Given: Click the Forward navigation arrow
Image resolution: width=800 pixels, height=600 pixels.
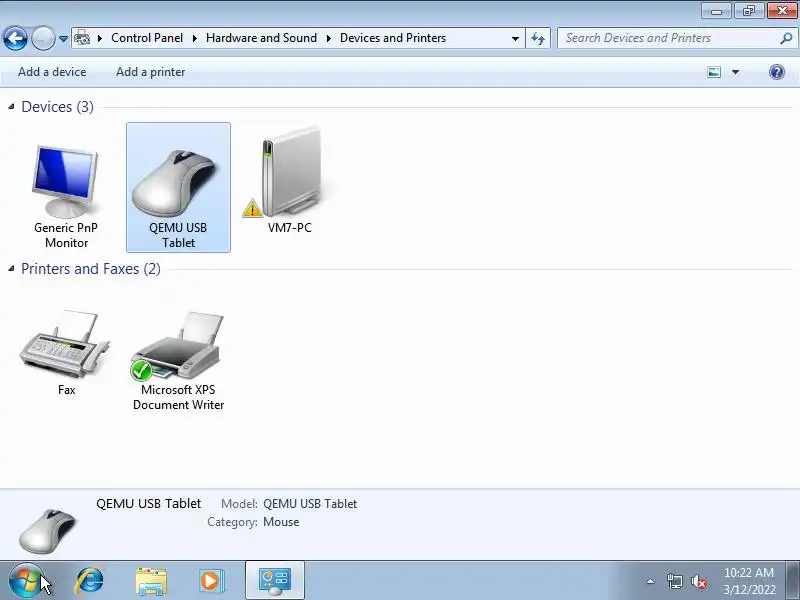Looking at the screenshot, I should (x=43, y=38).
